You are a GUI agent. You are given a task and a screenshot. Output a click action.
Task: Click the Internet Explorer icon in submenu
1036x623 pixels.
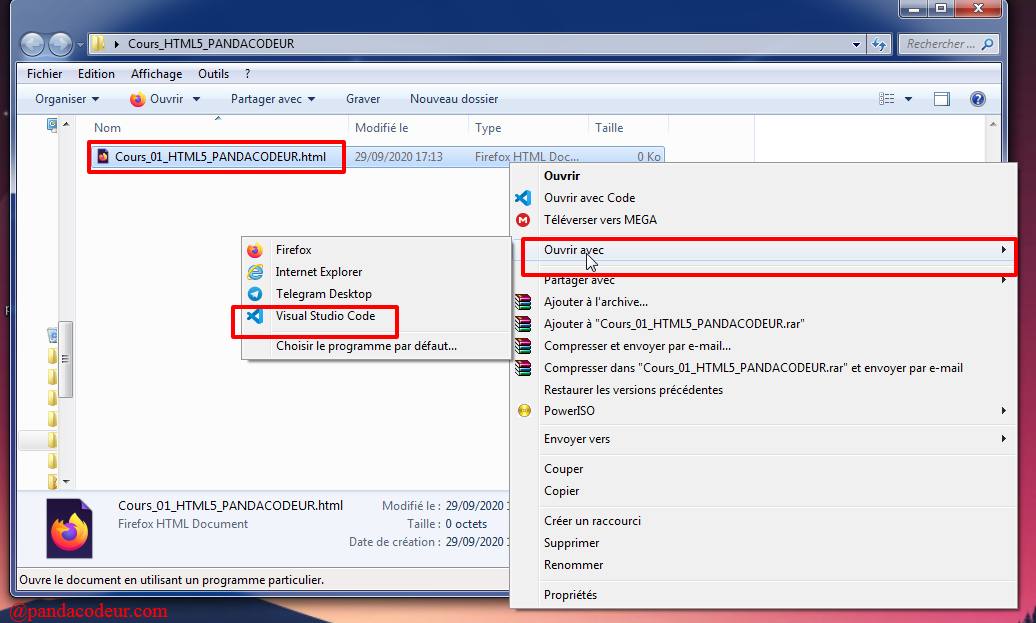pyautogui.click(x=255, y=272)
